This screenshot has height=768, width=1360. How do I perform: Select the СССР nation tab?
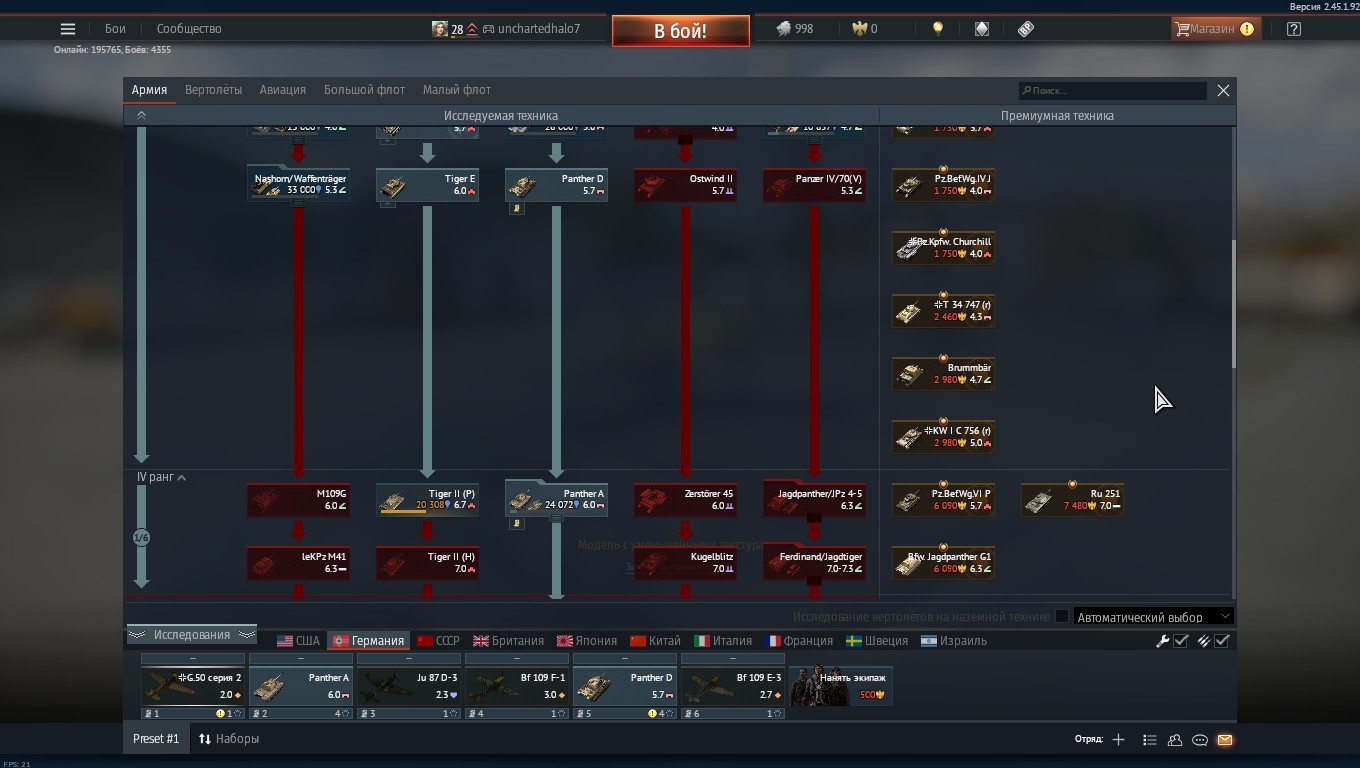point(438,641)
